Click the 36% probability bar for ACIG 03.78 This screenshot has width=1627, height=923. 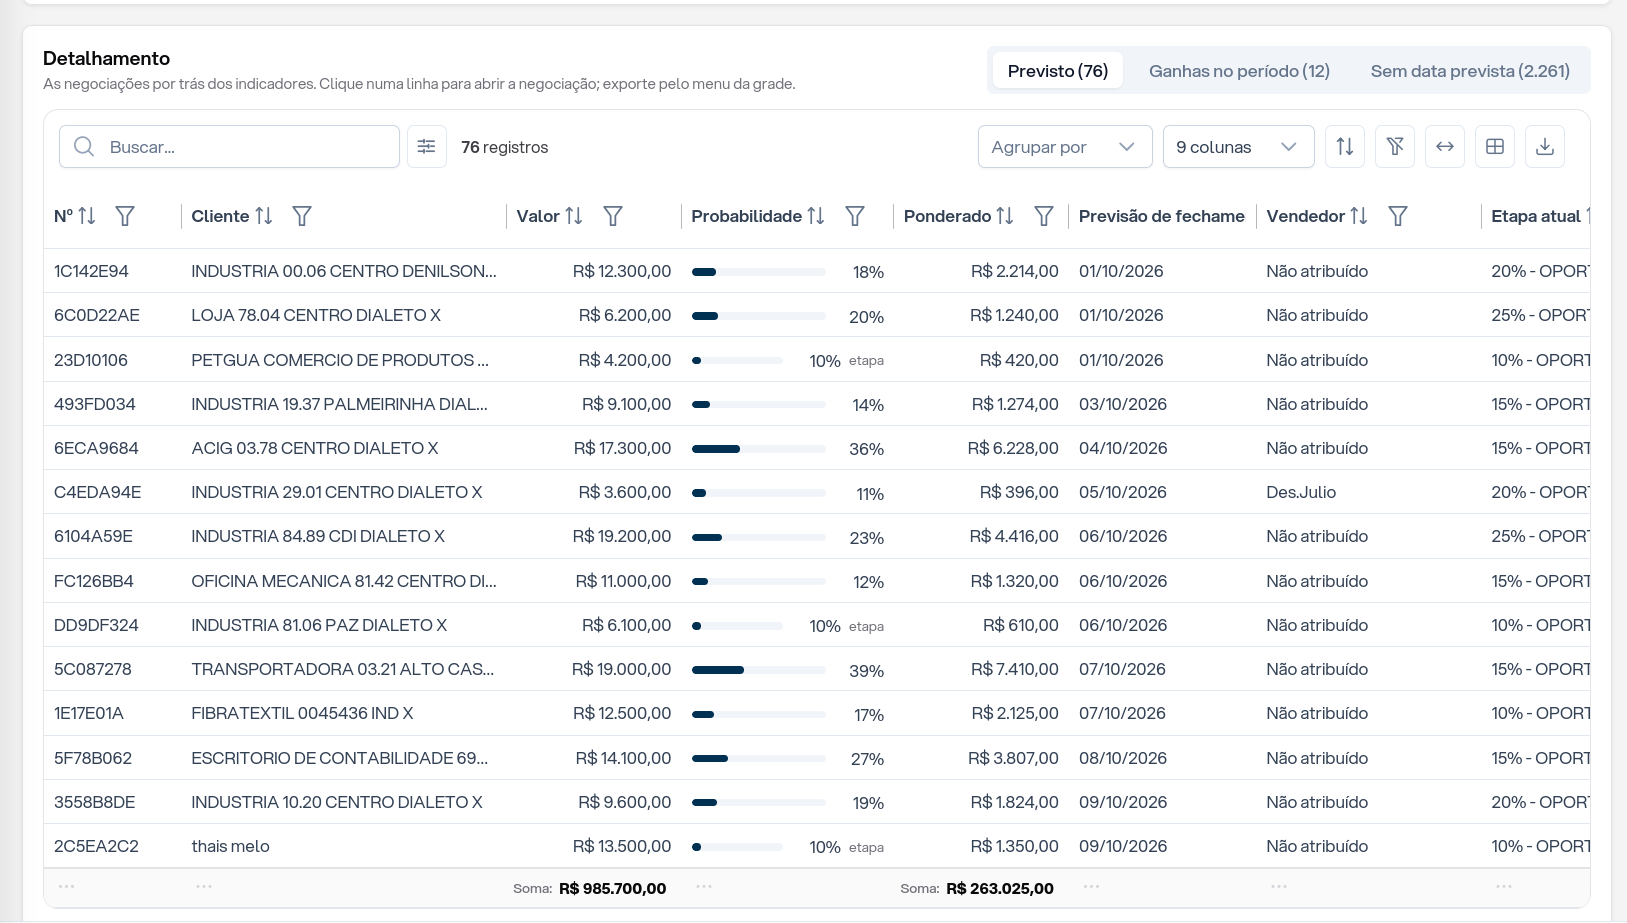(759, 449)
